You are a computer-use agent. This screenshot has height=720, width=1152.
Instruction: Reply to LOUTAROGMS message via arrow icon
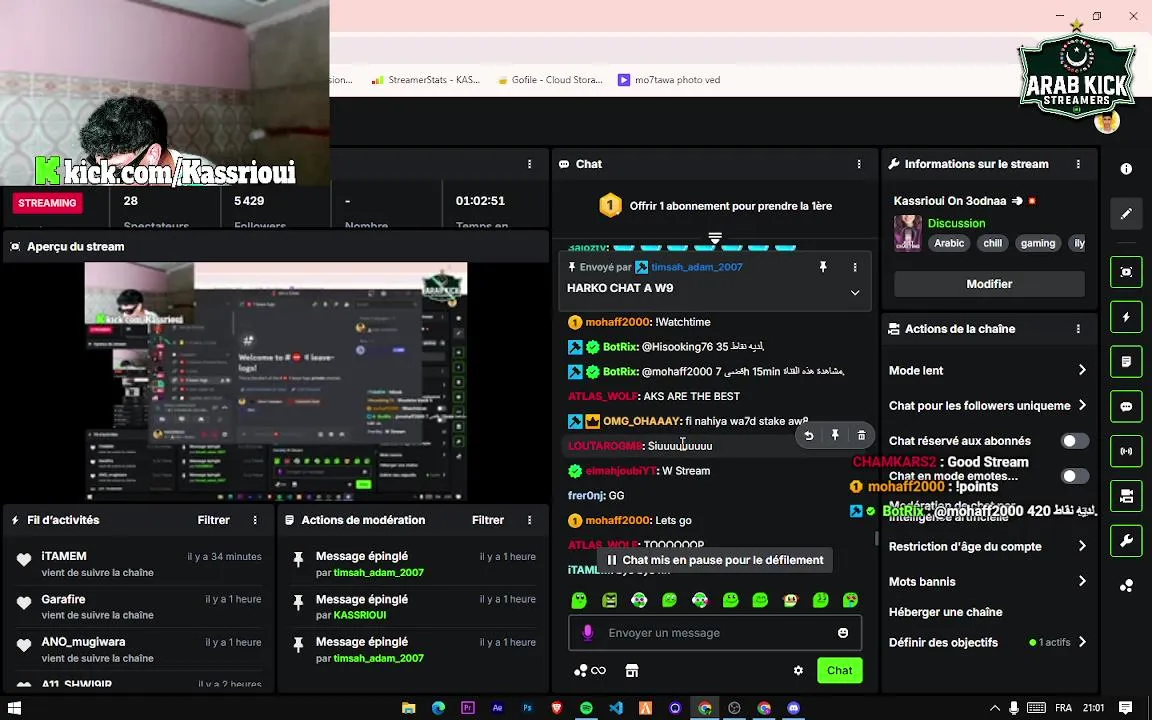(809, 436)
